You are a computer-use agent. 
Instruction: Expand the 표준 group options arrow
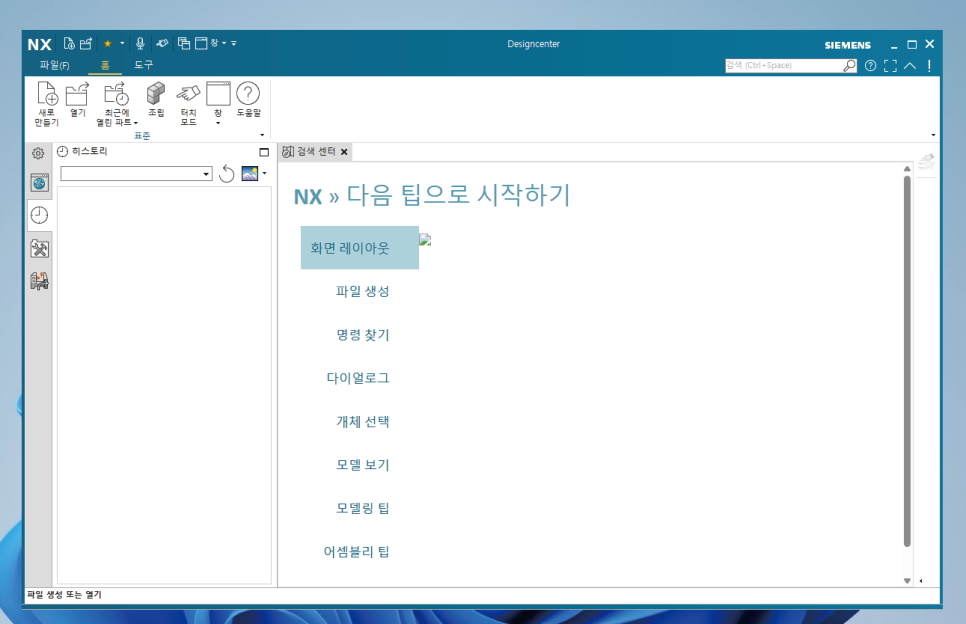pyautogui.click(x=262, y=135)
